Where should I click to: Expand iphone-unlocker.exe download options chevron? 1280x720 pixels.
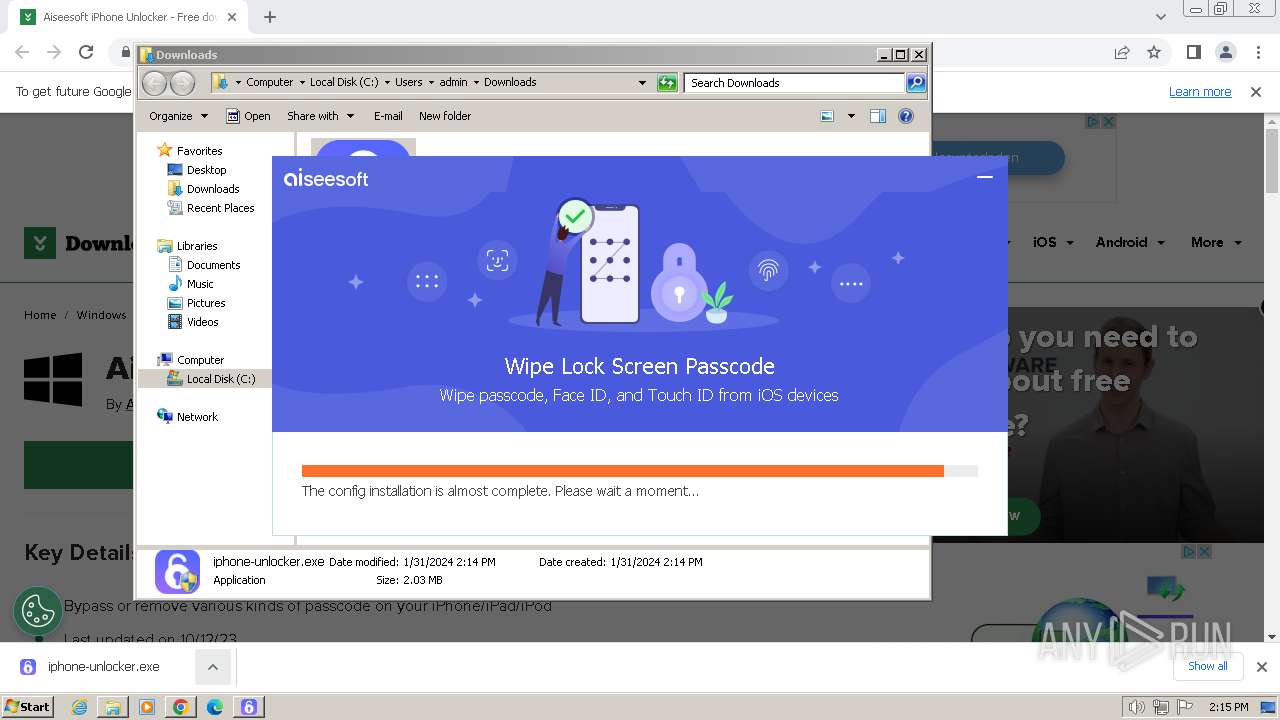click(213, 667)
